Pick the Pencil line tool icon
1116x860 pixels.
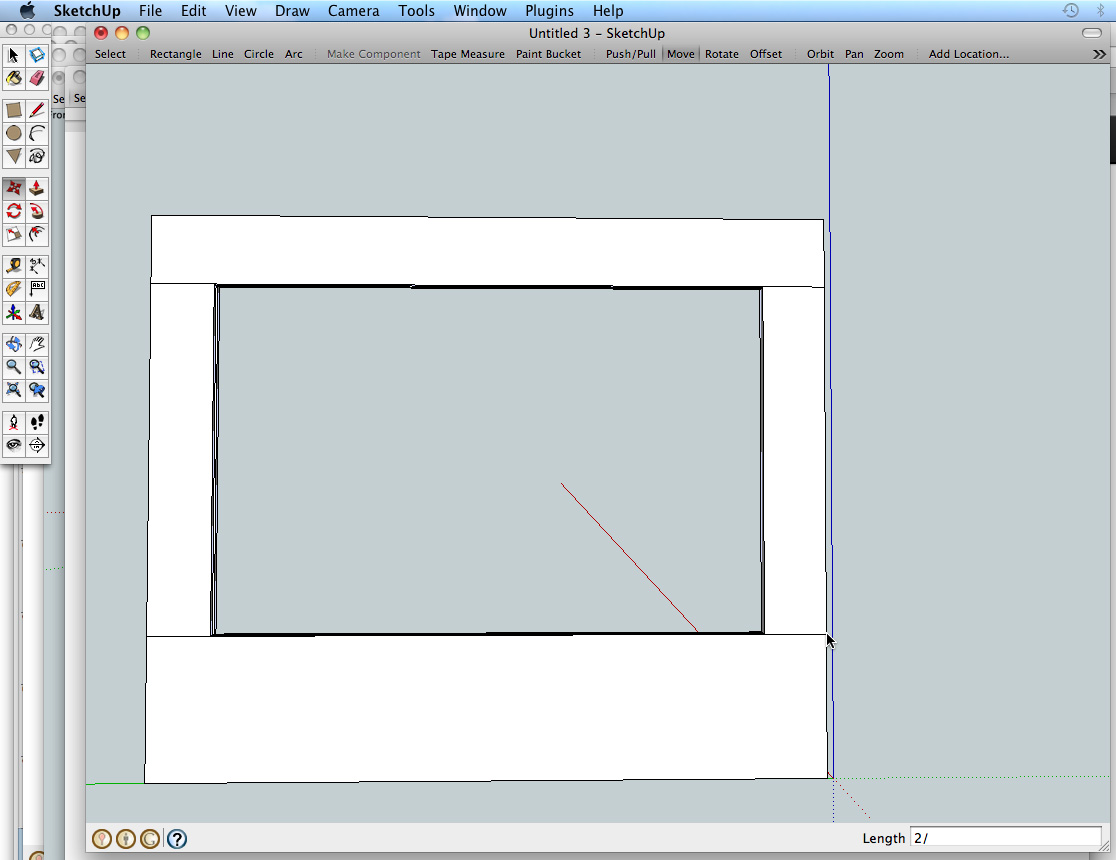click(37, 110)
